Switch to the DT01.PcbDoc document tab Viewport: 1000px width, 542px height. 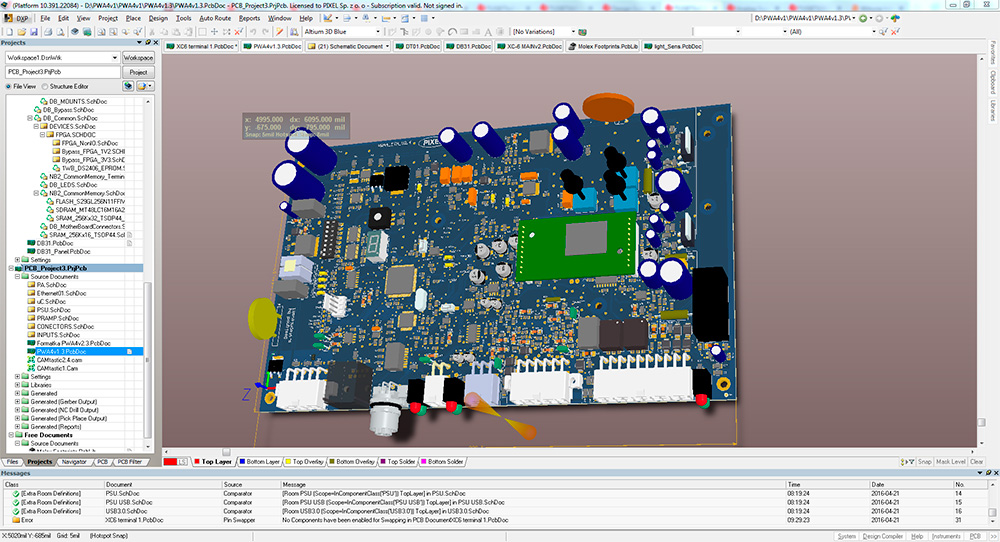[418, 46]
